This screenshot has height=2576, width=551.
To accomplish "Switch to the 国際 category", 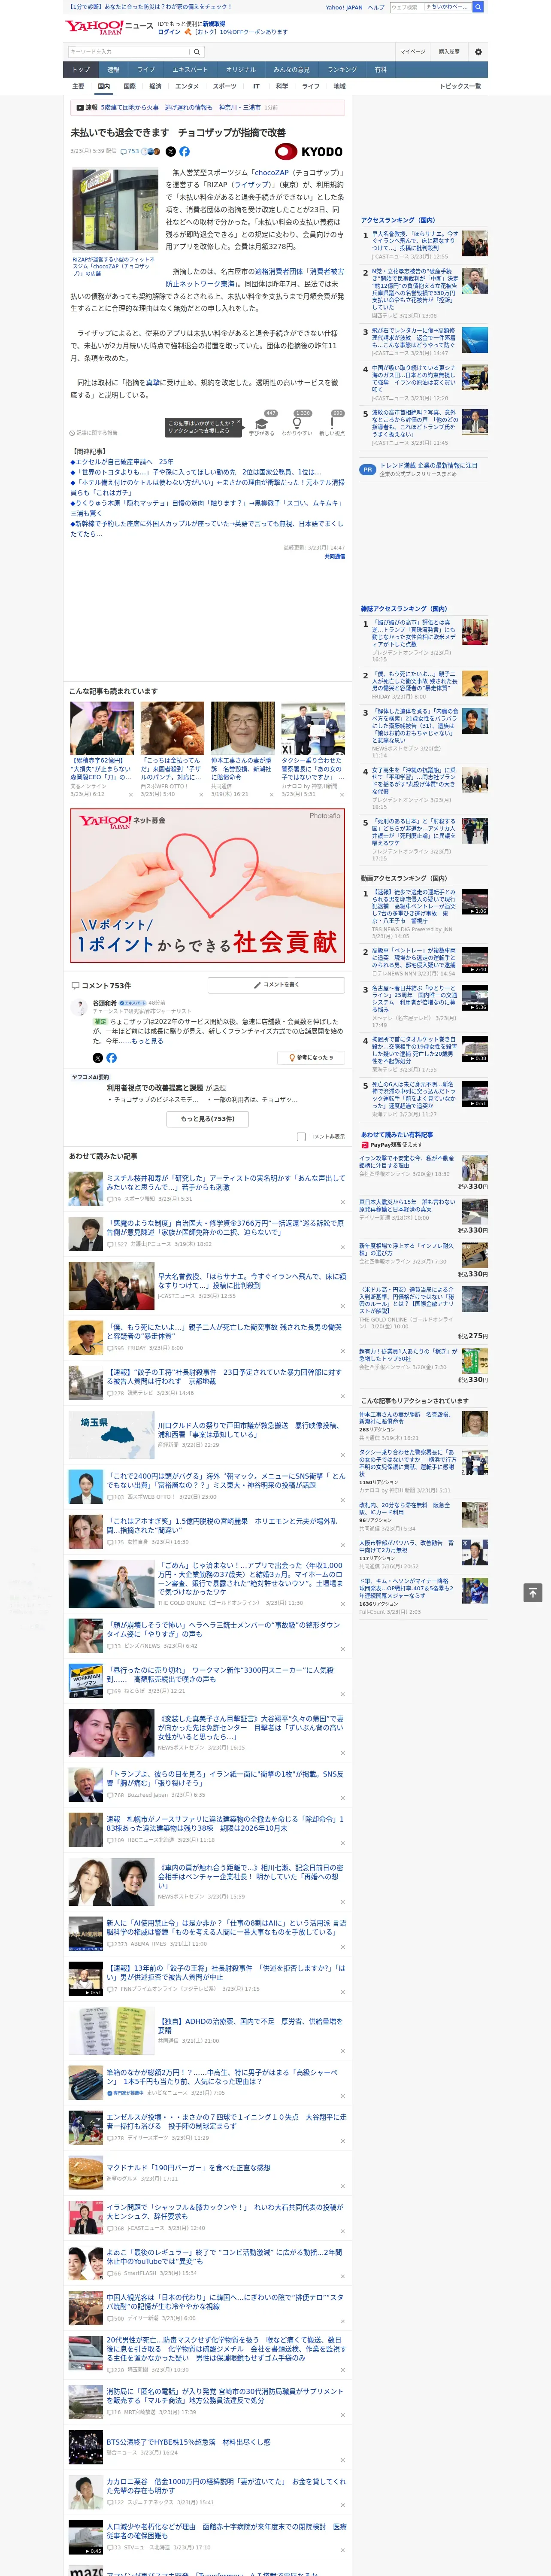I will 129,86.
